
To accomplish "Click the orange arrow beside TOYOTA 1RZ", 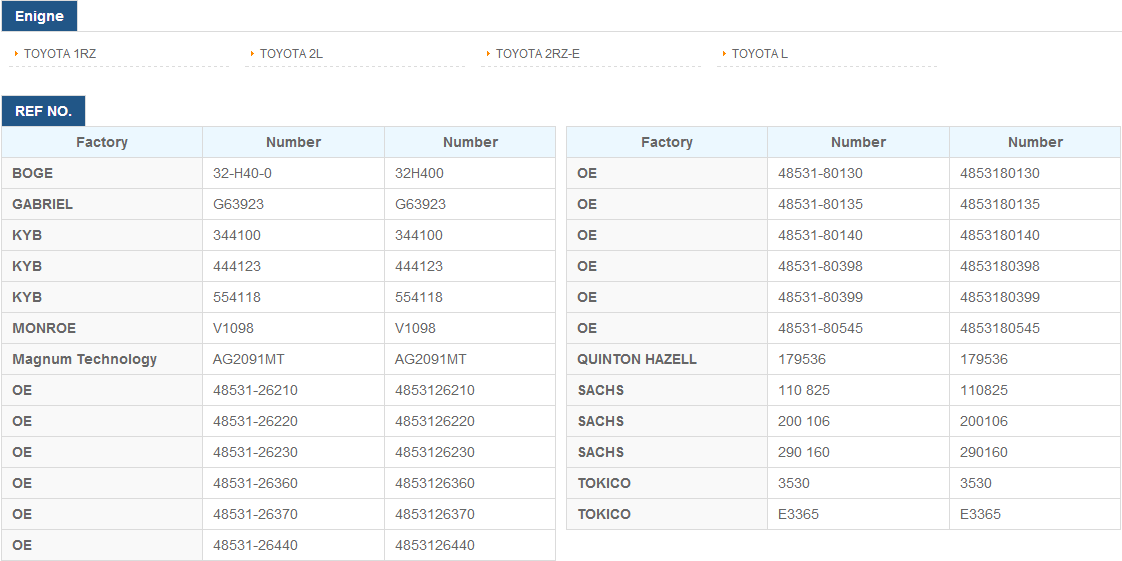I will [16, 54].
